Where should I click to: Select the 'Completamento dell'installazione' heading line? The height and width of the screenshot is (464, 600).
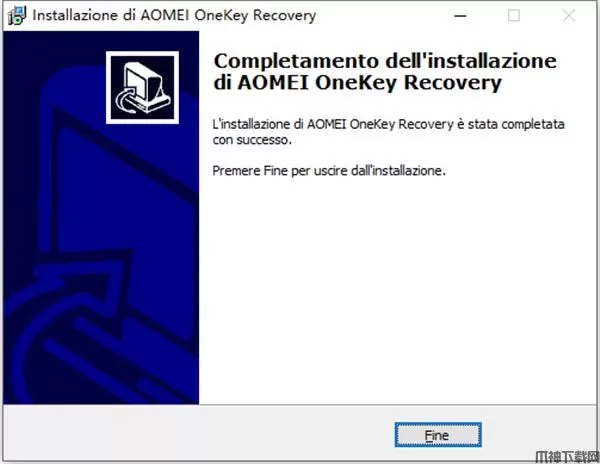(x=385, y=61)
